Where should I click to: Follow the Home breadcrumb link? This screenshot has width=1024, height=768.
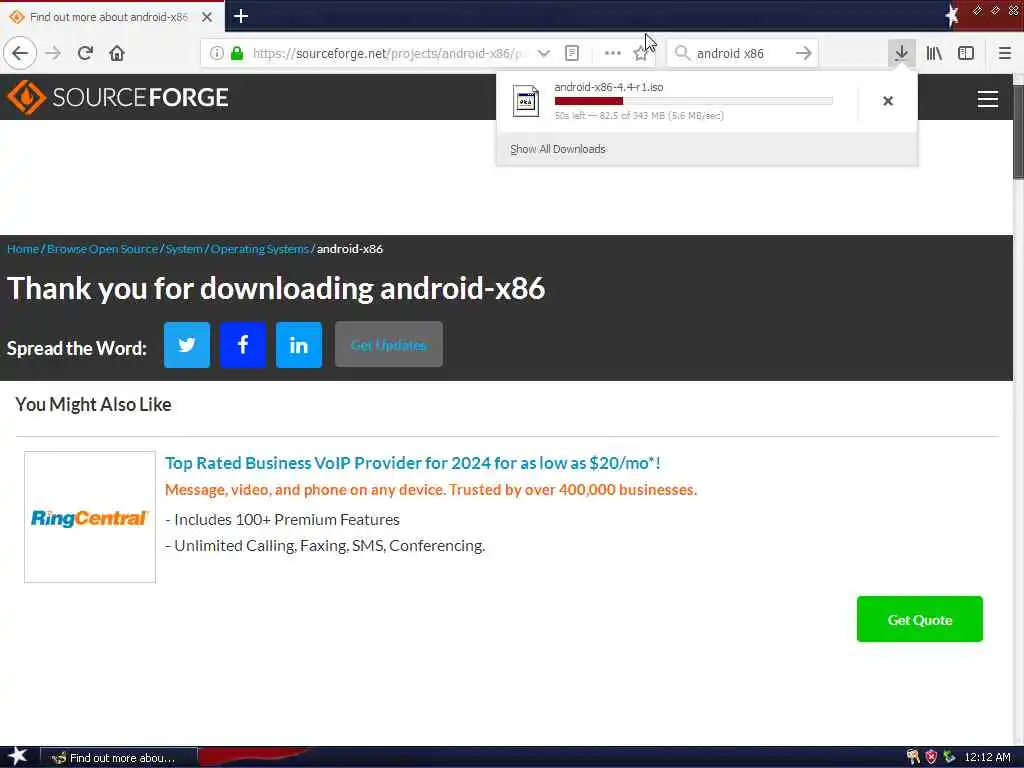[23, 249]
